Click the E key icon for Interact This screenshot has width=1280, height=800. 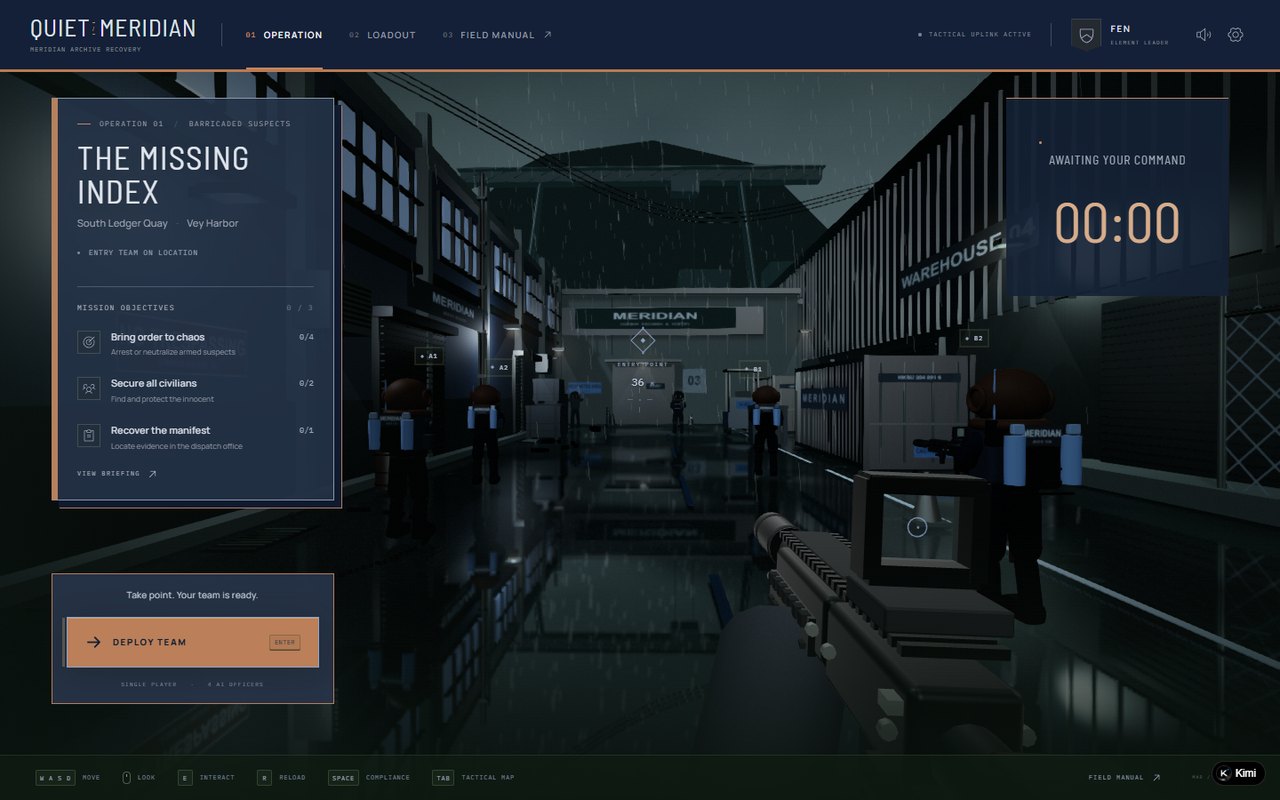(185, 777)
